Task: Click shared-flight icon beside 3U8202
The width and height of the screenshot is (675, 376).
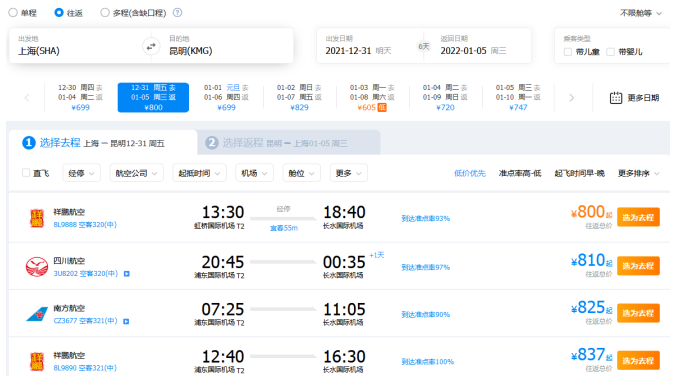Action: click(x=127, y=274)
